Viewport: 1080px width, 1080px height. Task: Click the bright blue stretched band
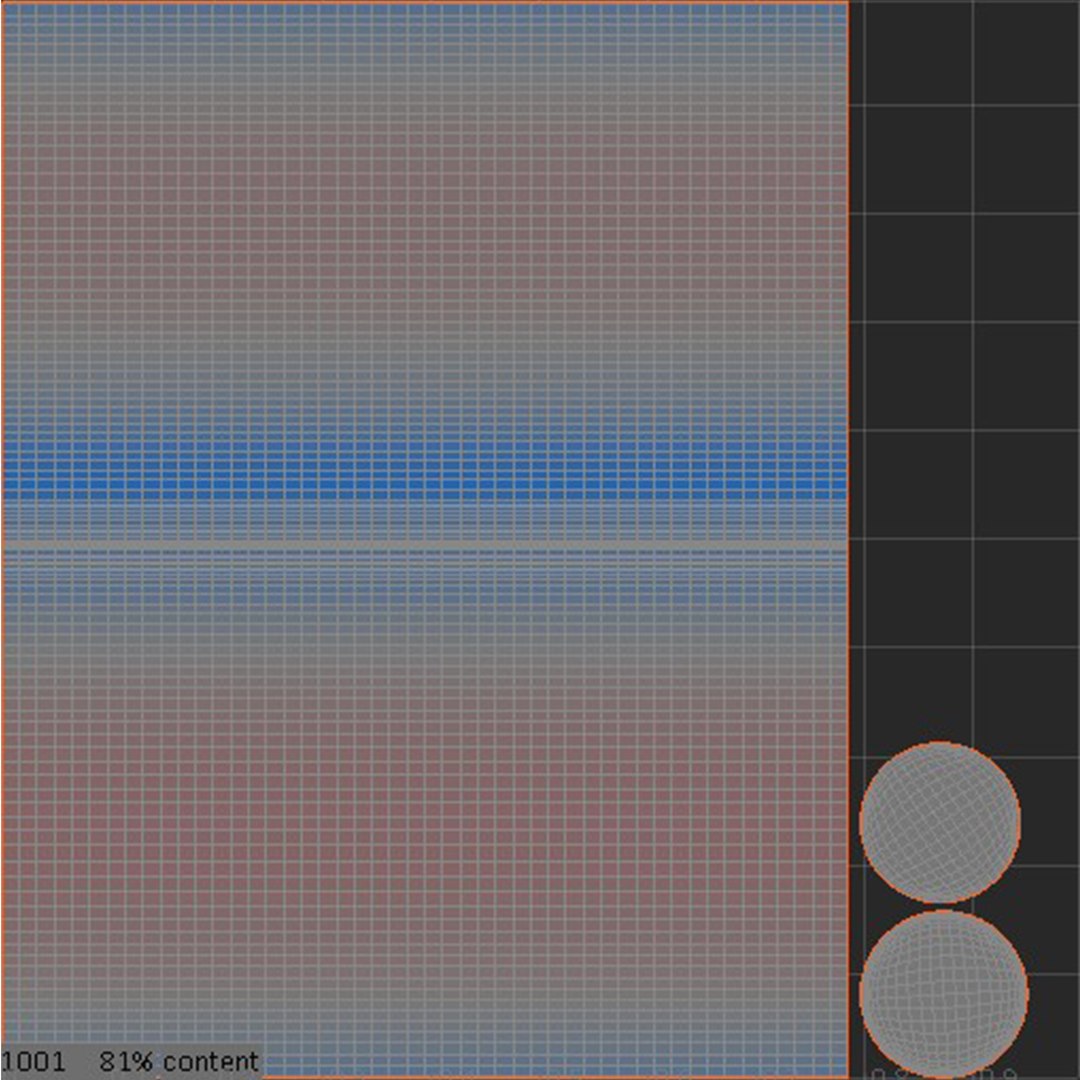425,470
